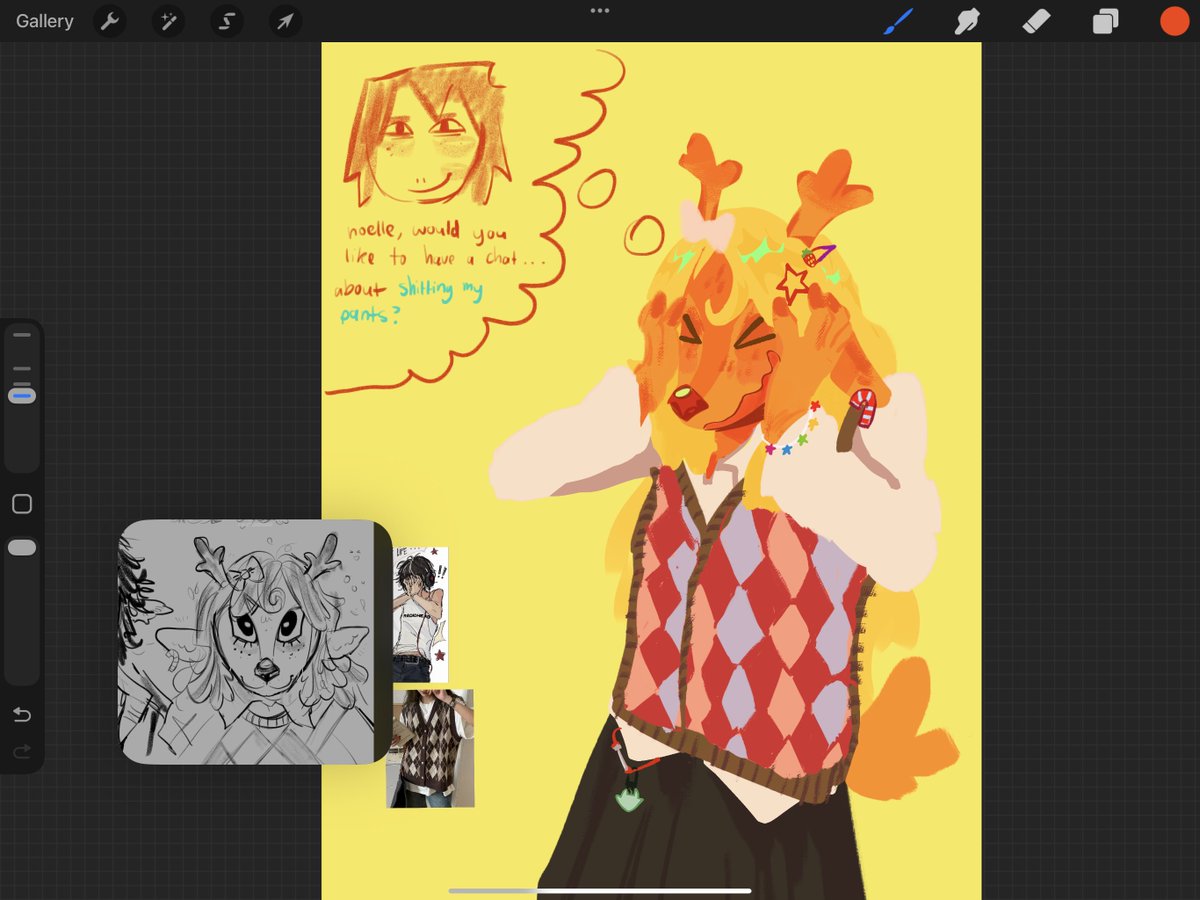
Task: Tap the grayscale deer sketch reference window
Action: (x=255, y=642)
